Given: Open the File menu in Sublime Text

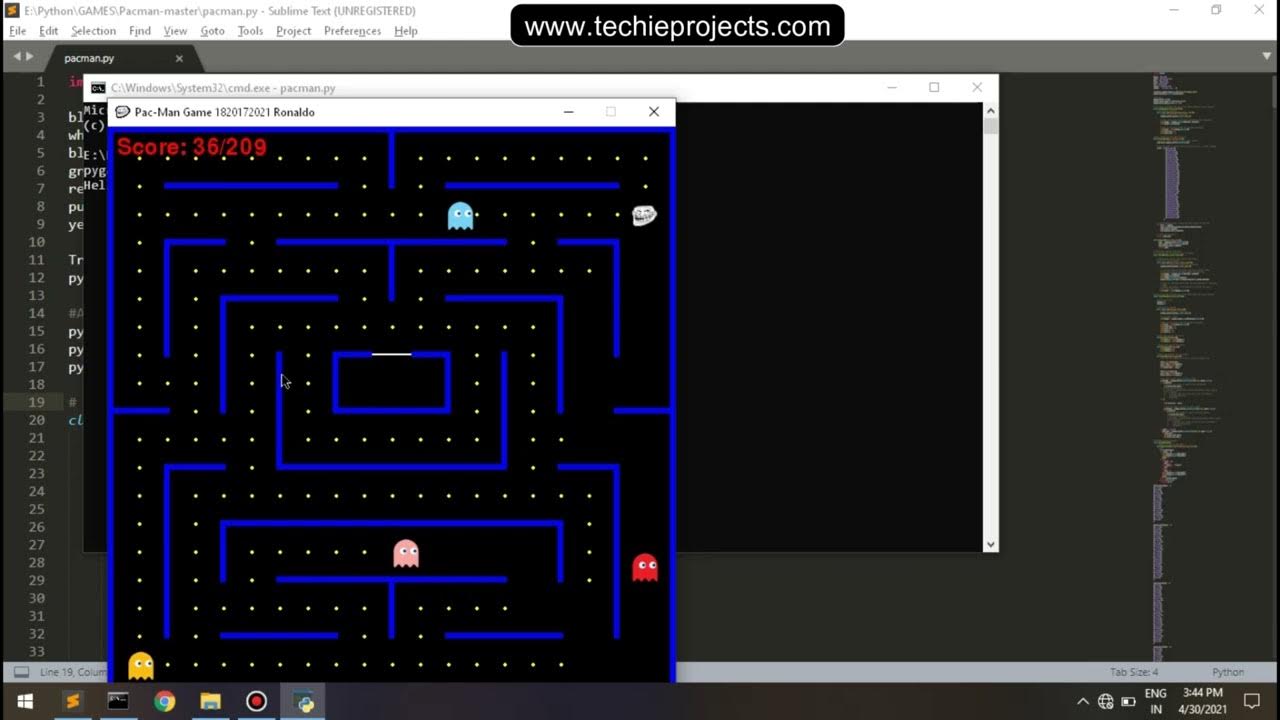Looking at the screenshot, I should [18, 31].
